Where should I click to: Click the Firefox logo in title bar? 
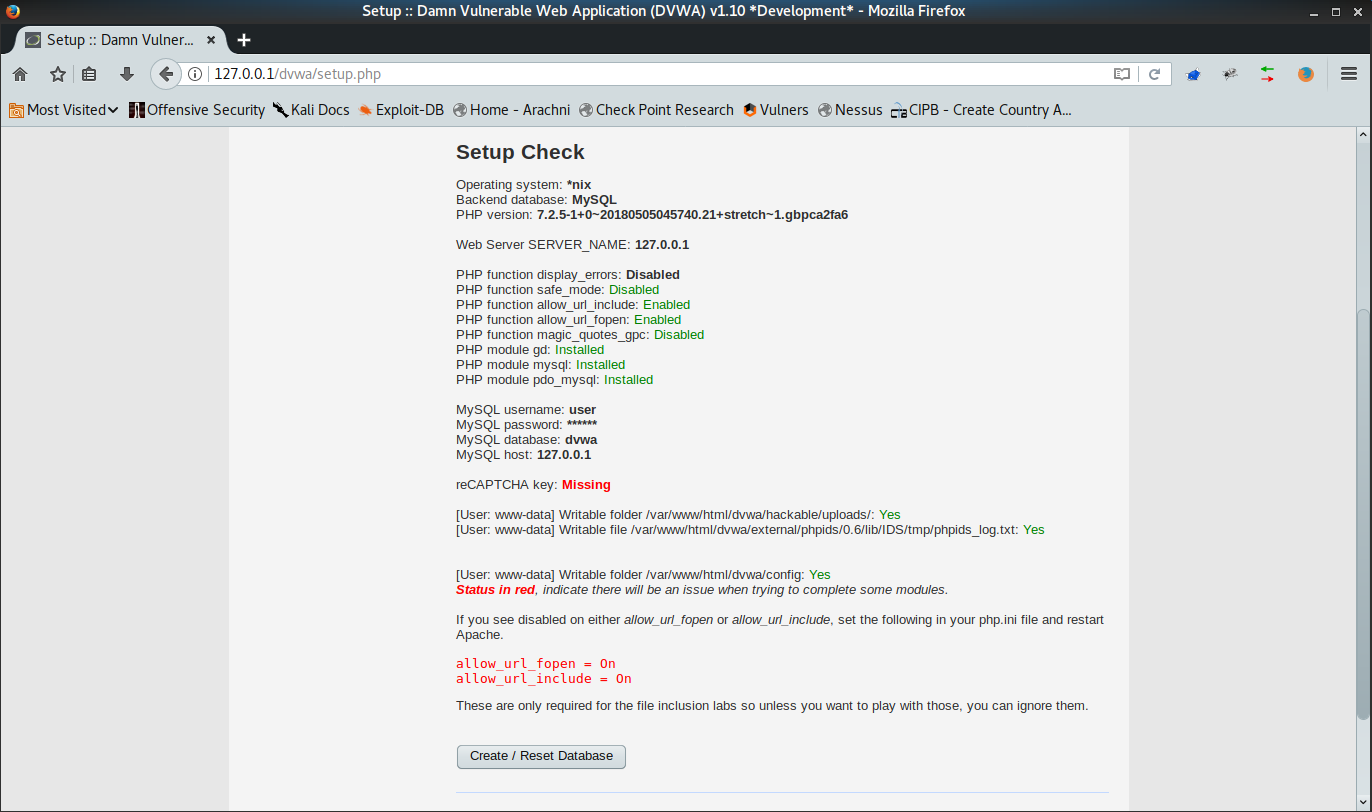(x=13, y=11)
